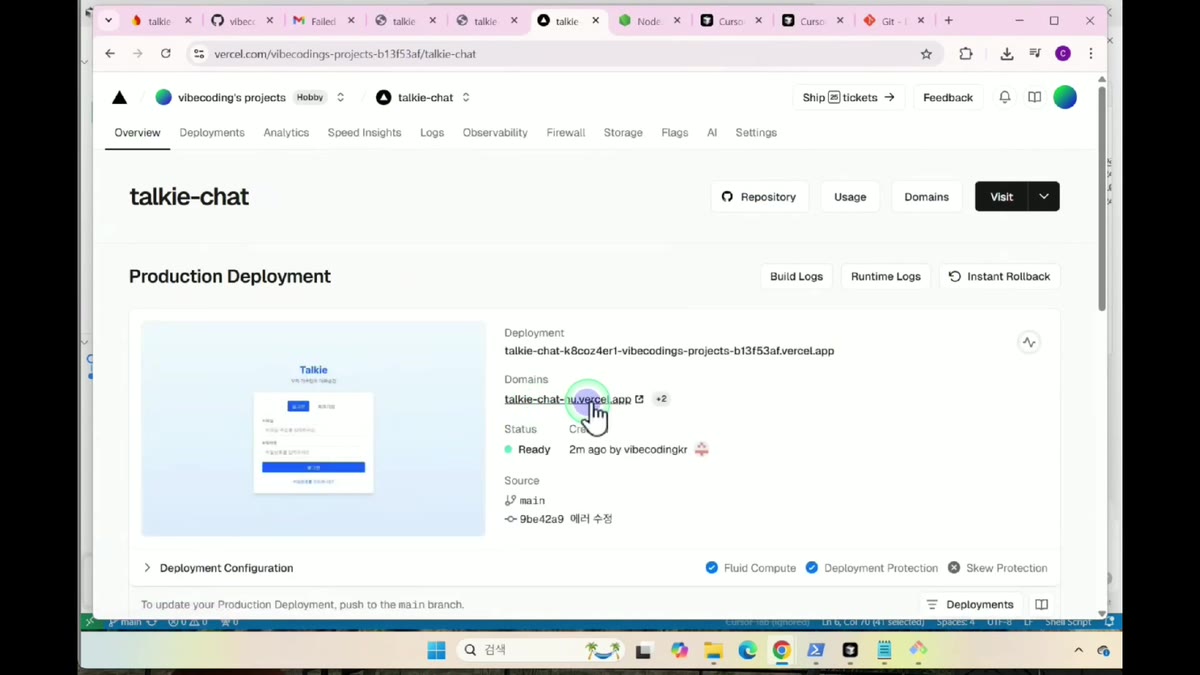1200x675 pixels.
Task: Click the Vercel triangle logo
Action: (x=119, y=97)
